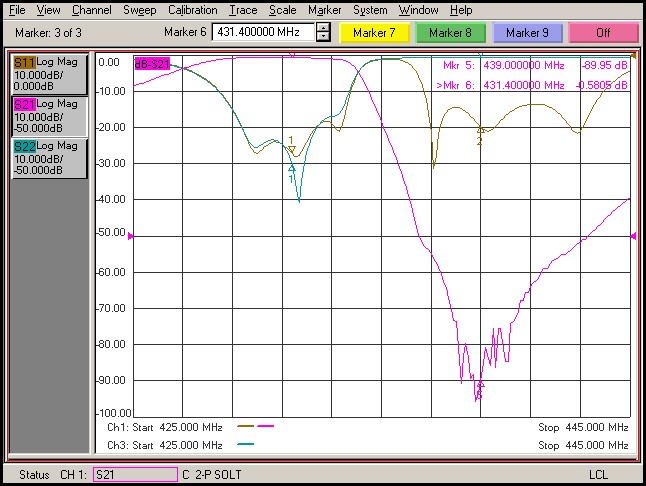Select the S22 Log Mag trace panel

coord(49,159)
